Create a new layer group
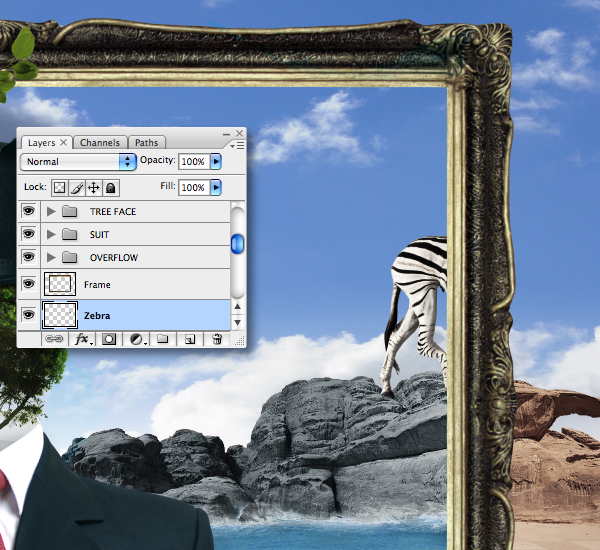The width and height of the screenshot is (600, 550). tap(163, 339)
